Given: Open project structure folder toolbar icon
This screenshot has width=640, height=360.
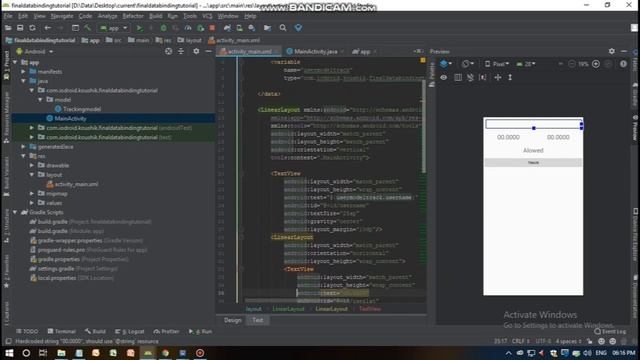Looking at the screenshot, I should 267,28.
